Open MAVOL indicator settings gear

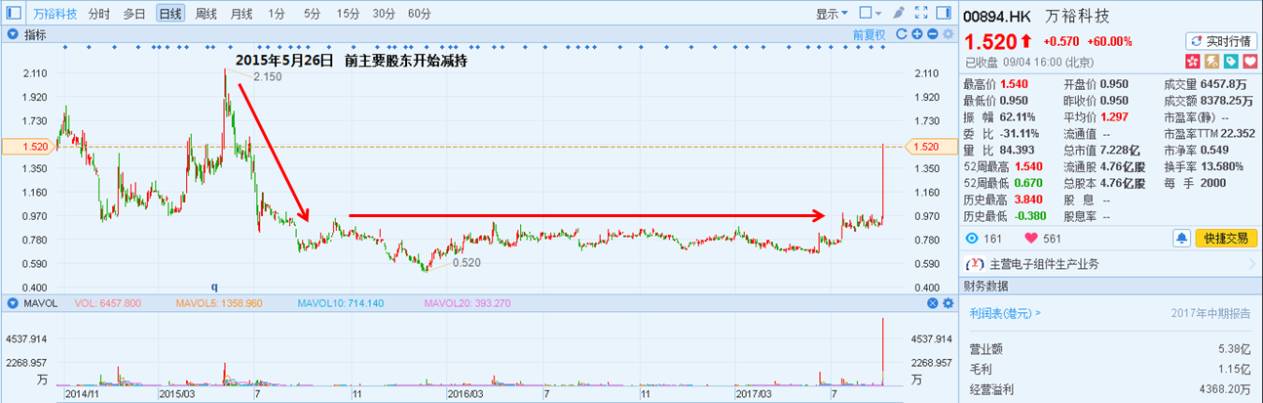tap(947, 303)
